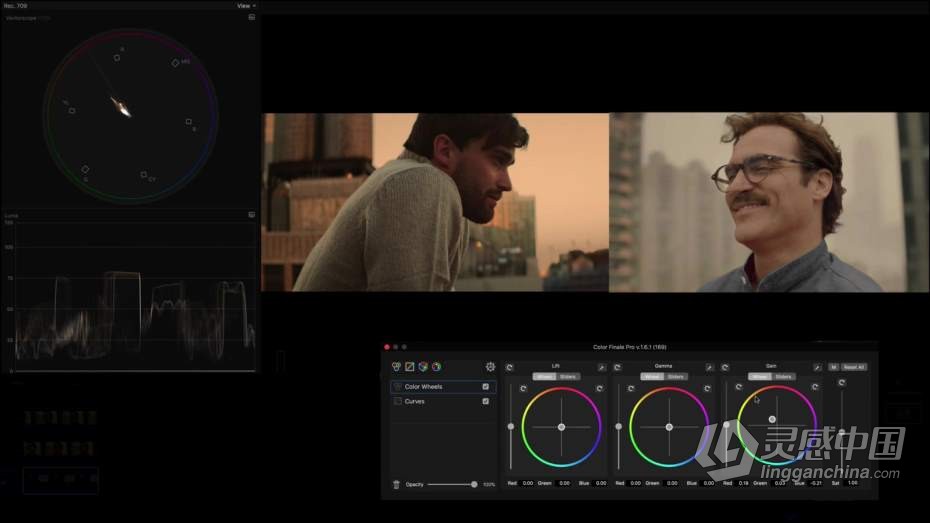Click the right reference shot with glasses
The height and width of the screenshot is (523, 930).
tap(769, 202)
